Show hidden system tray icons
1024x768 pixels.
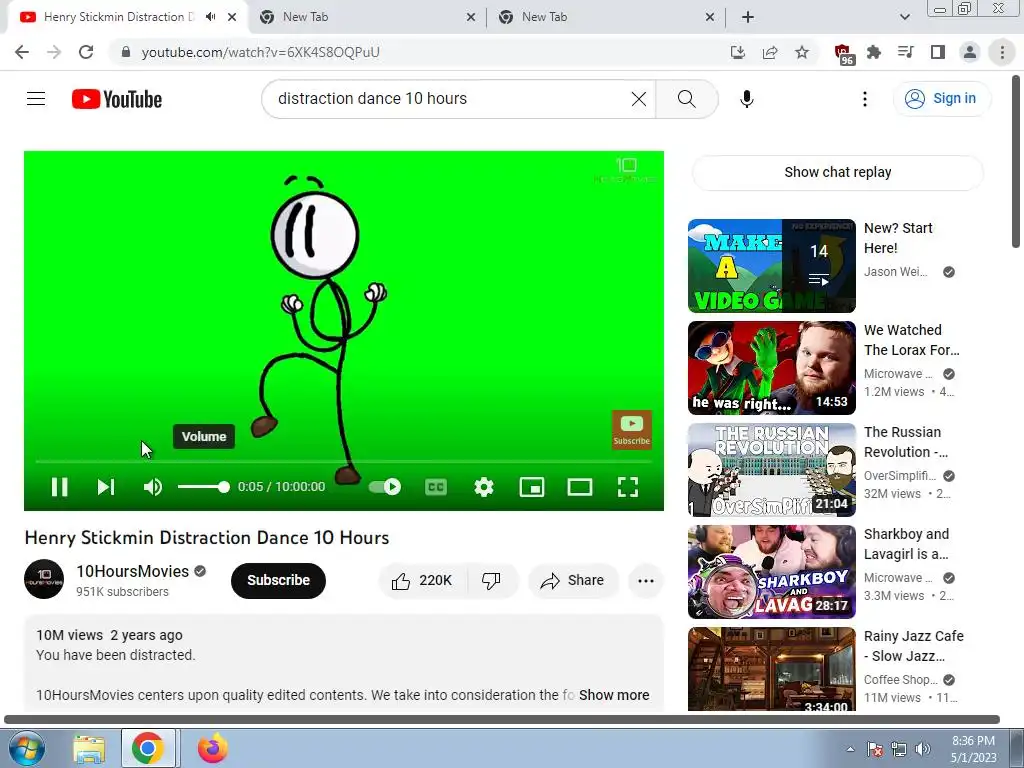click(850, 749)
